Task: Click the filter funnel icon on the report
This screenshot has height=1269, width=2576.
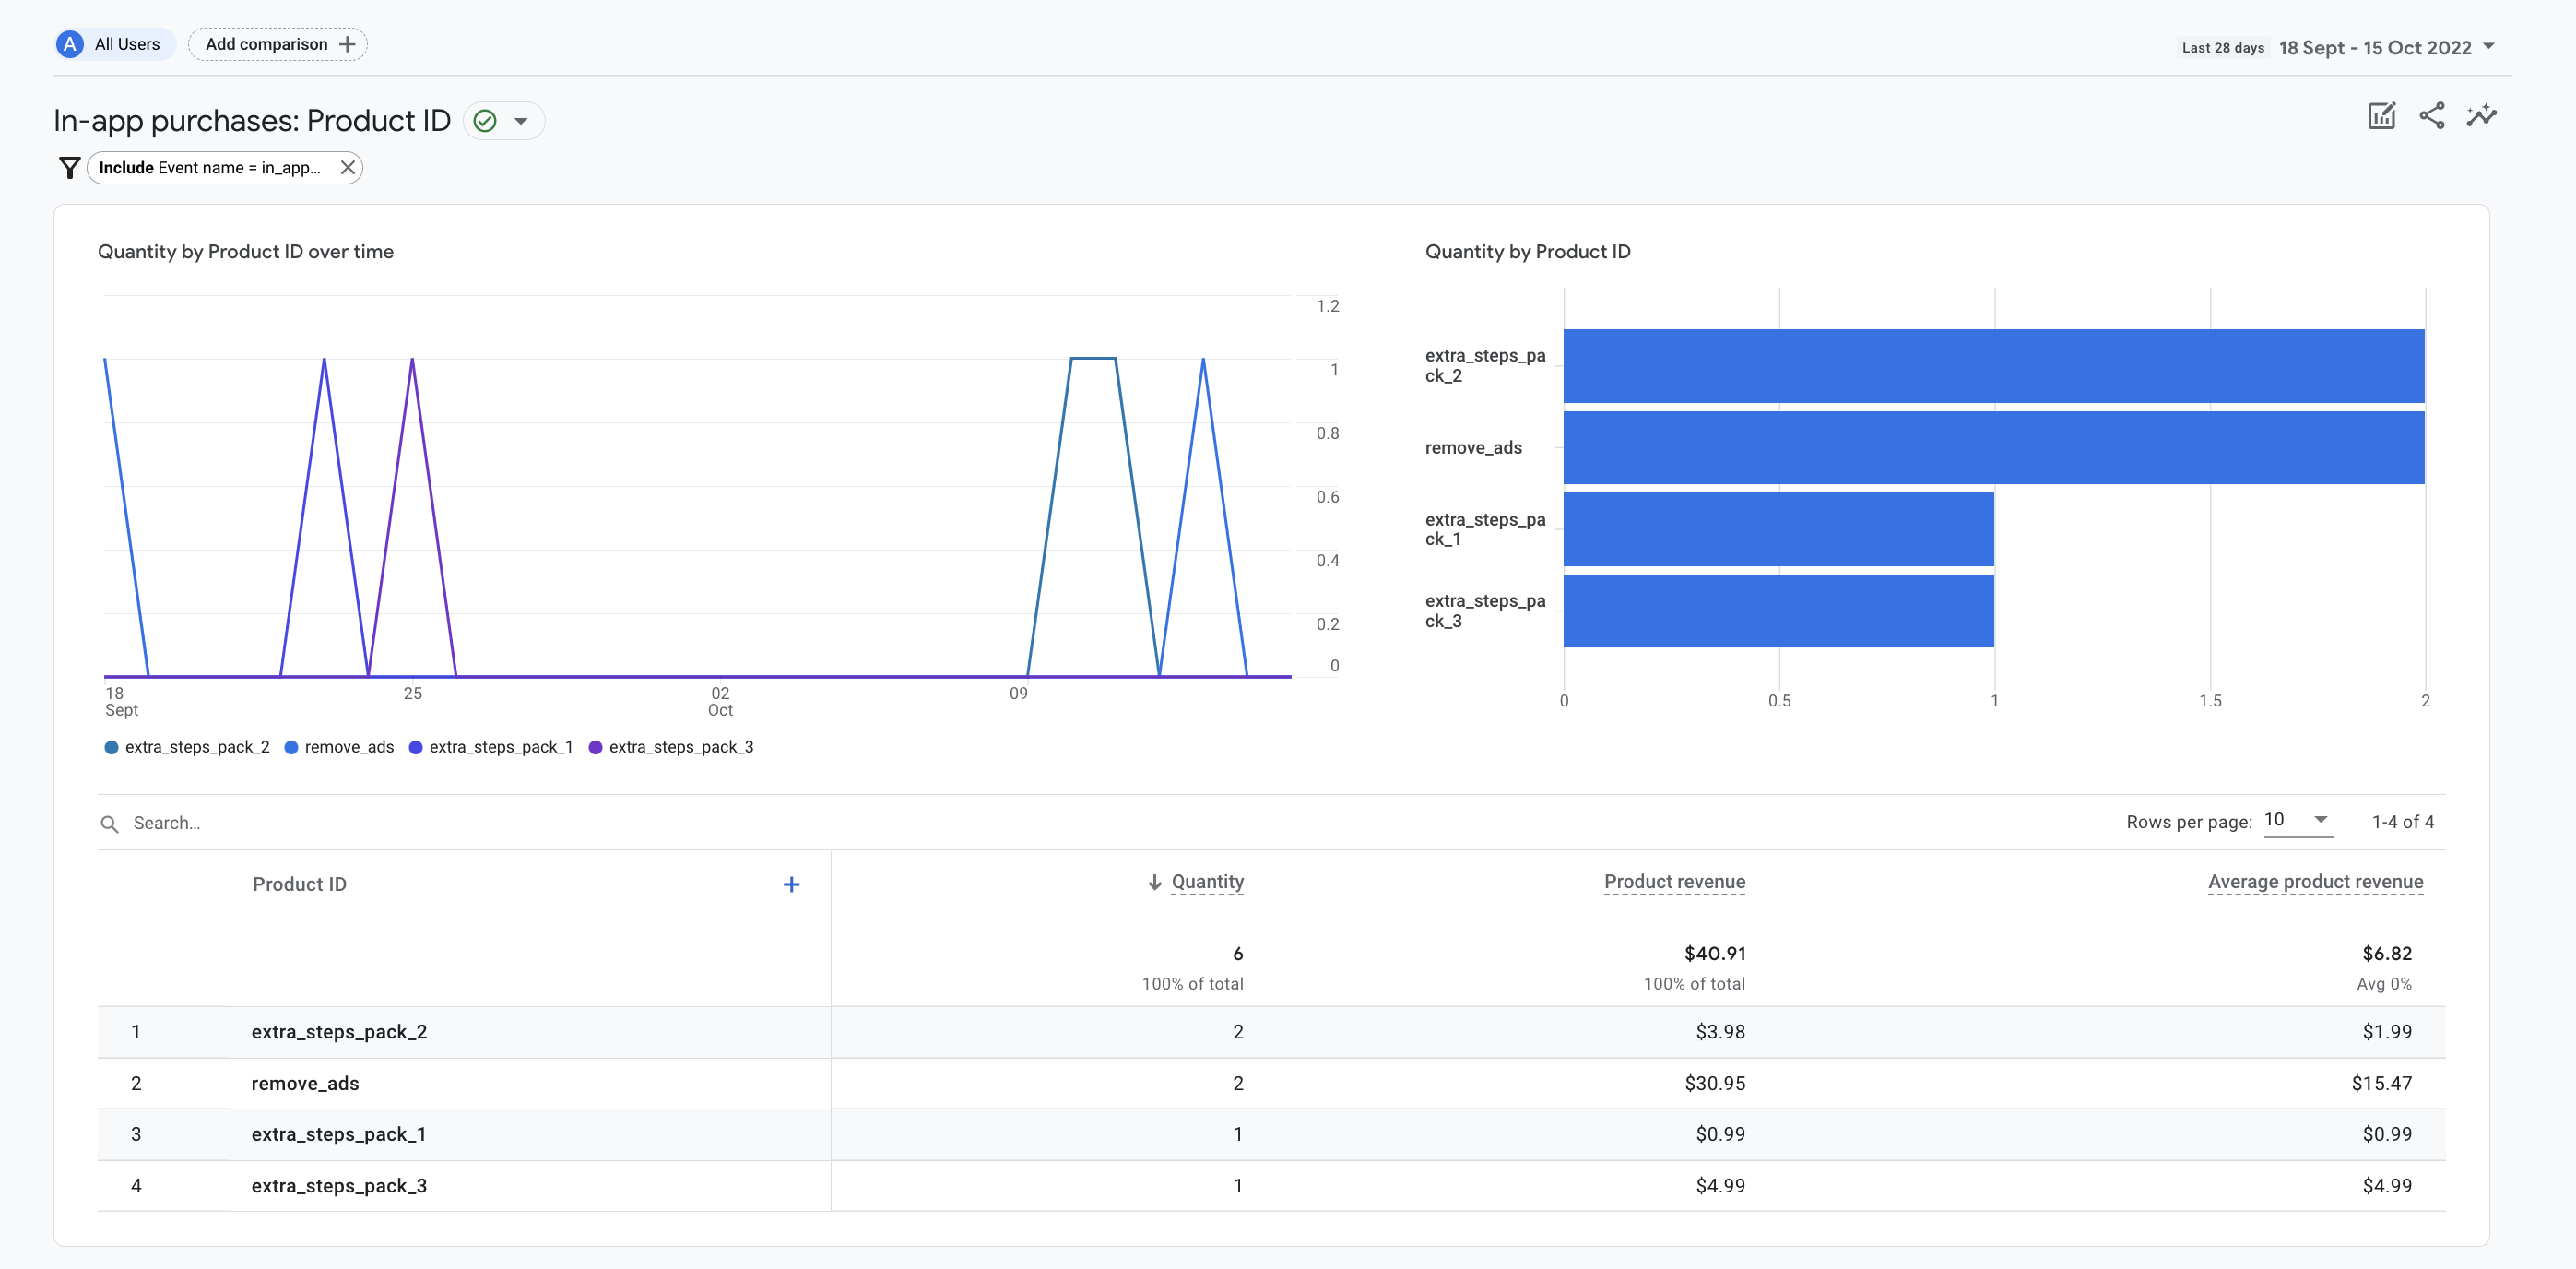Action: click(67, 166)
